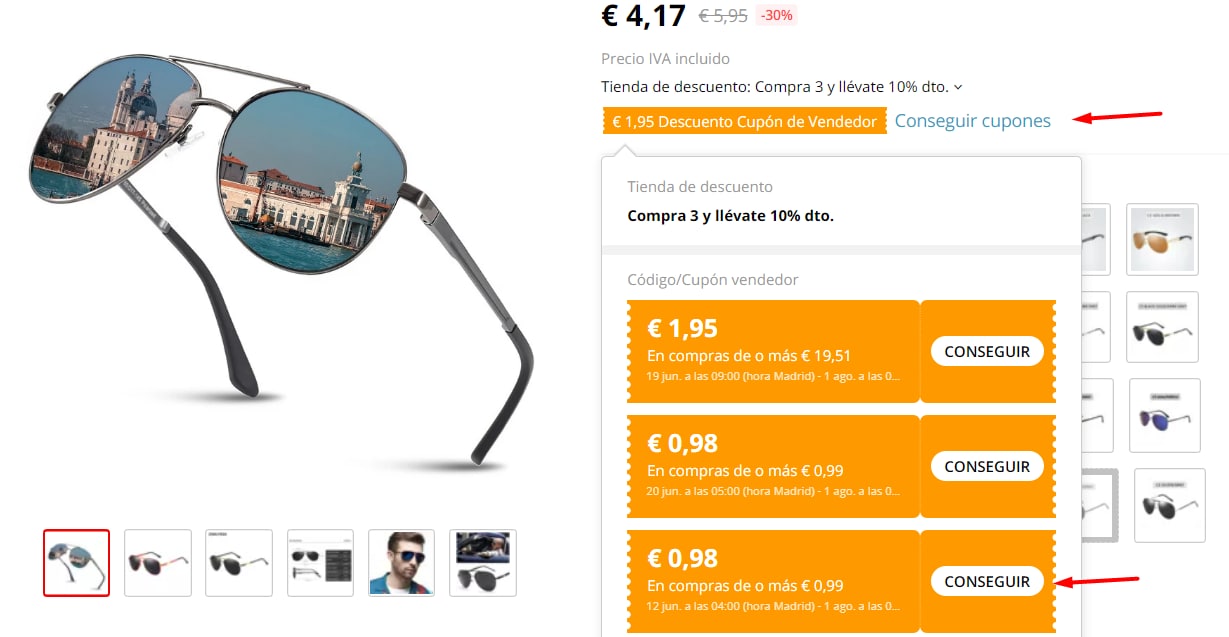
Task: Pick the blue-purple lens sunglasses variant
Action: pyautogui.click(x=1164, y=415)
